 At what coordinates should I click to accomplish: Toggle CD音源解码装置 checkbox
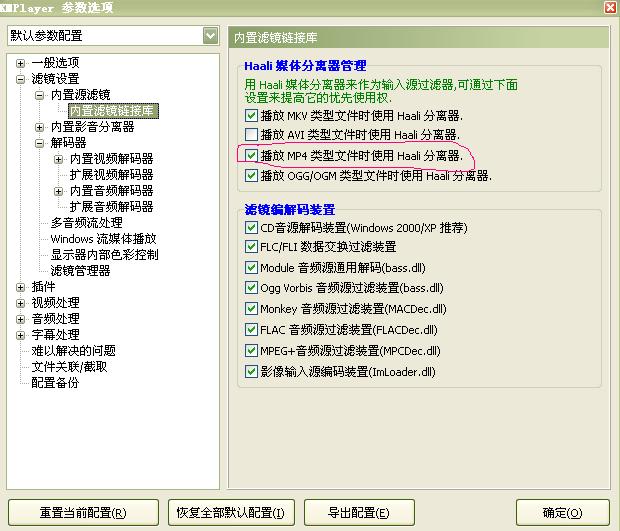coord(251,227)
